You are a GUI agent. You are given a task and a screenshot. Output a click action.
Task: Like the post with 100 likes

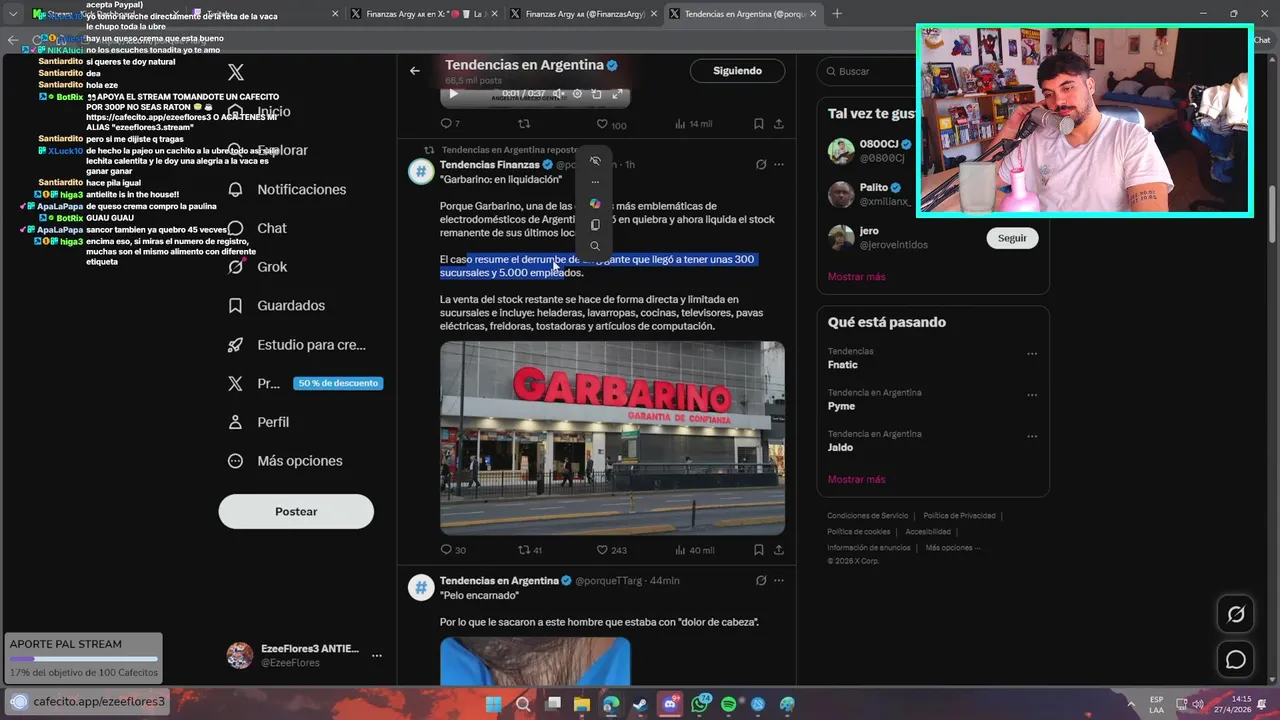[x=611, y=124]
